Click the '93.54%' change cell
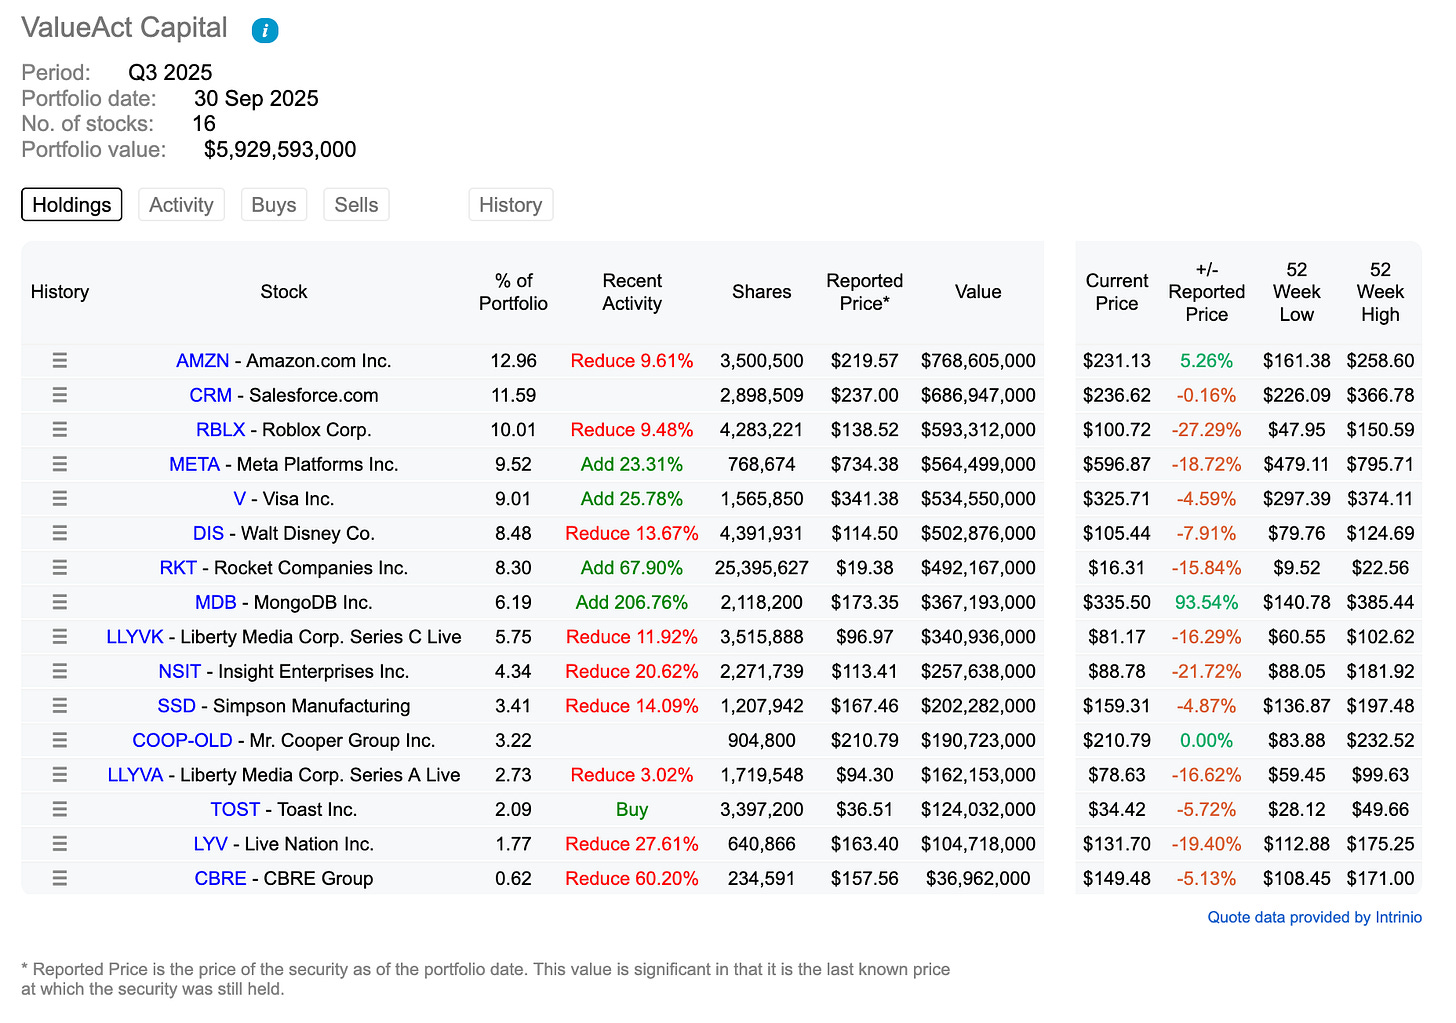Screen dimensions: 1456x1023 (x=1207, y=602)
